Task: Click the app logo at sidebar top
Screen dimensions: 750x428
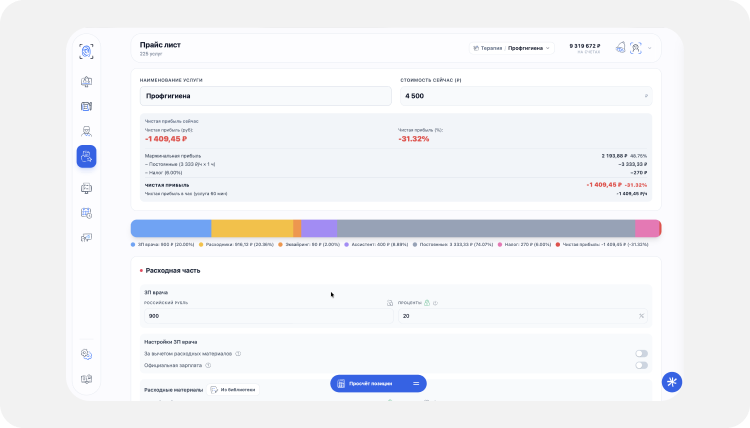Action: (x=86, y=51)
